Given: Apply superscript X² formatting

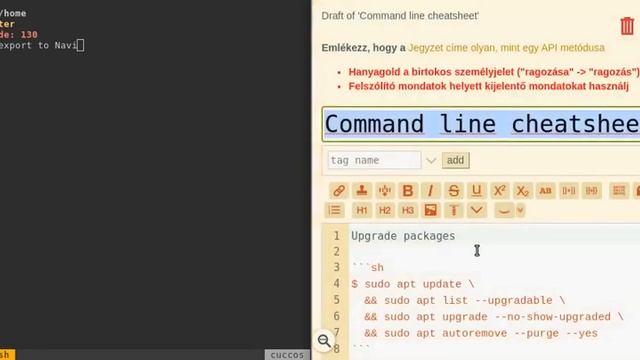Looking at the screenshot, I should tap(499, 191).
